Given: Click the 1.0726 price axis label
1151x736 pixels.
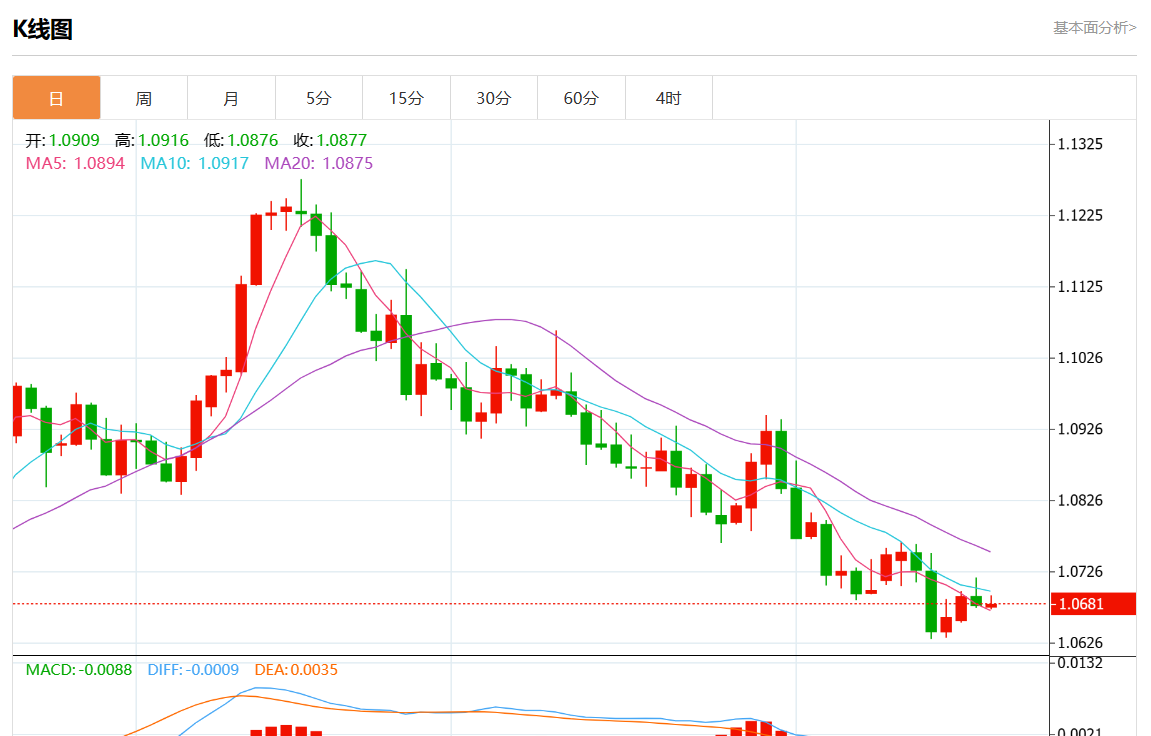Looking at the screenshot, I should pyautogui.click(x=1080, y=571).
